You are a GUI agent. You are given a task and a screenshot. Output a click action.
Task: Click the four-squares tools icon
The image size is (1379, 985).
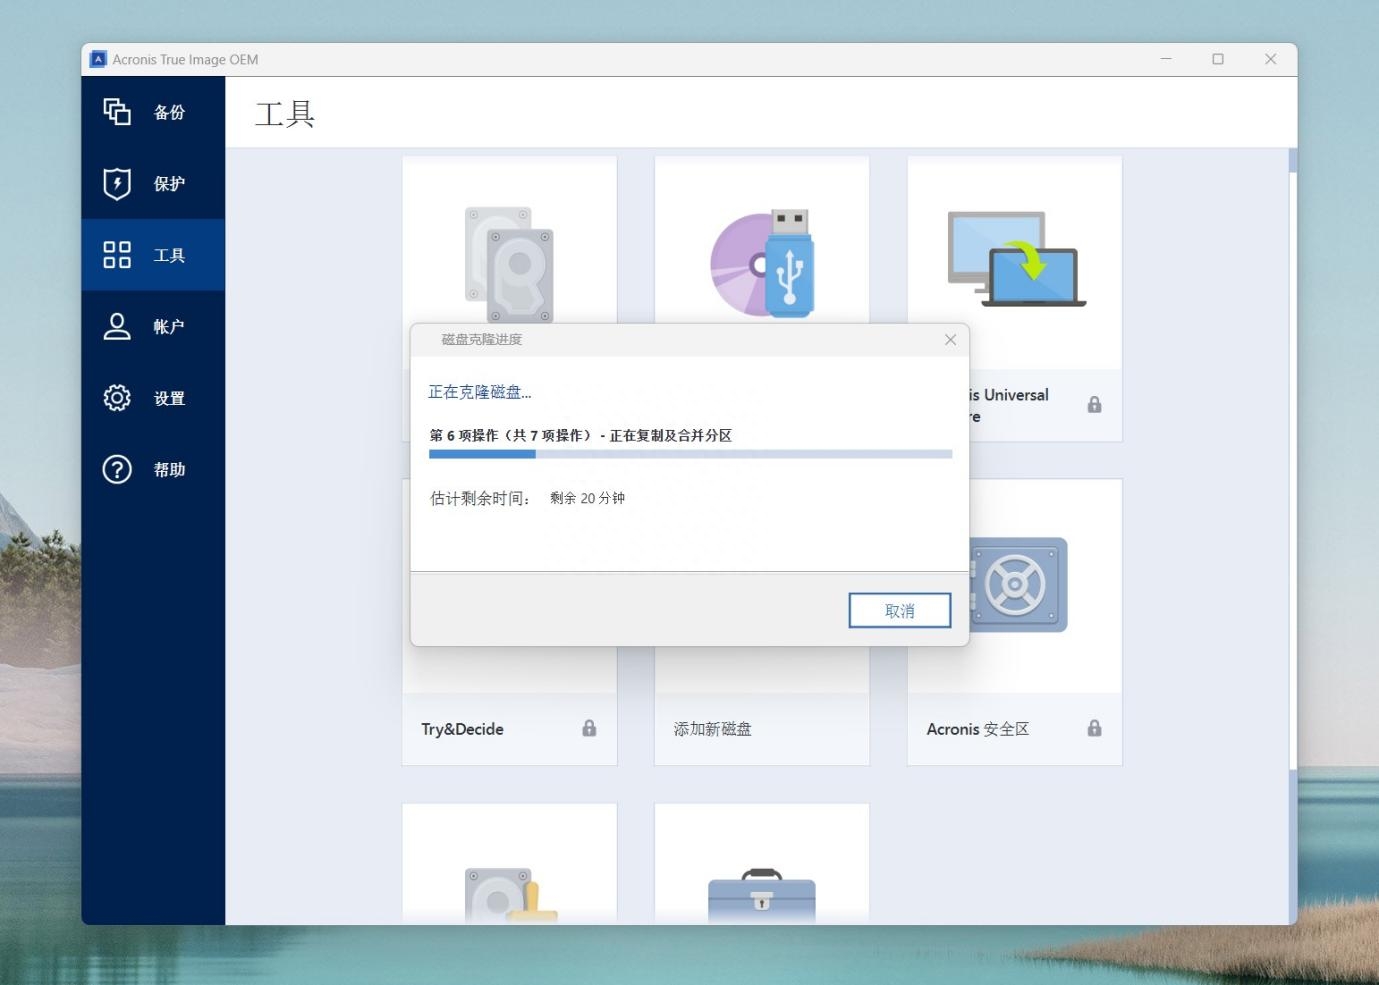point(117,255)
